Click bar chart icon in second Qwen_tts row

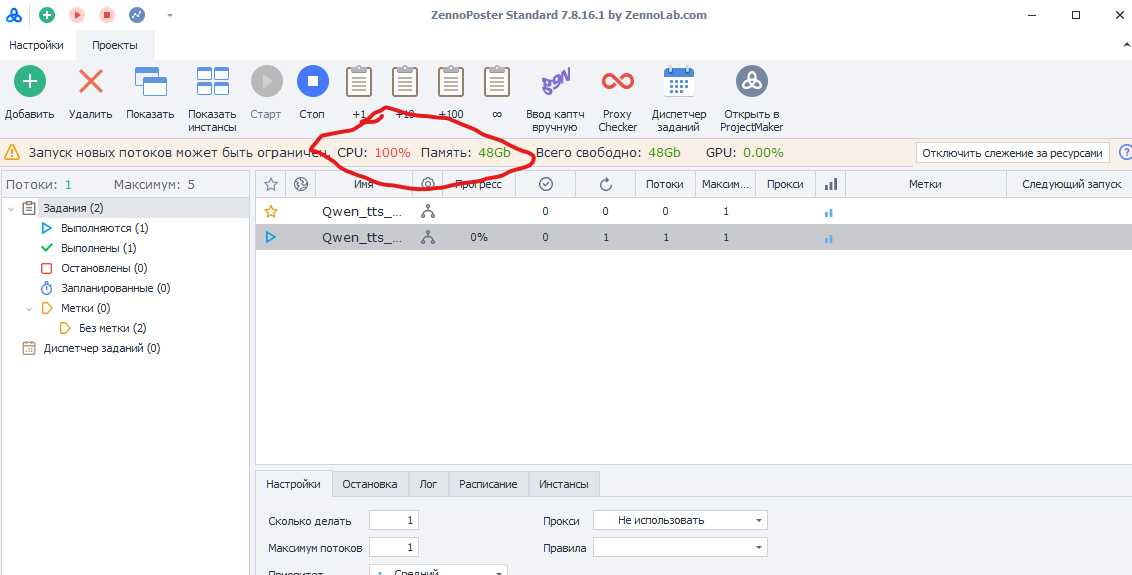(829, 238)
